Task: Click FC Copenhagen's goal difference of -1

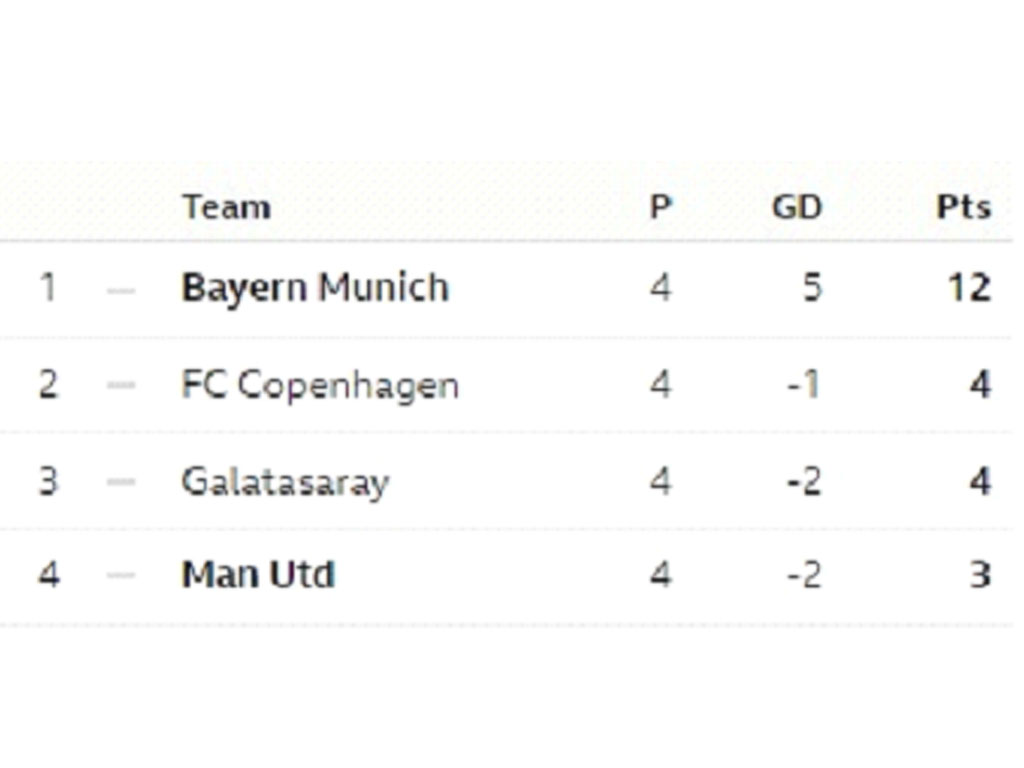Action: pyautogui.click(x=803, y=385)
